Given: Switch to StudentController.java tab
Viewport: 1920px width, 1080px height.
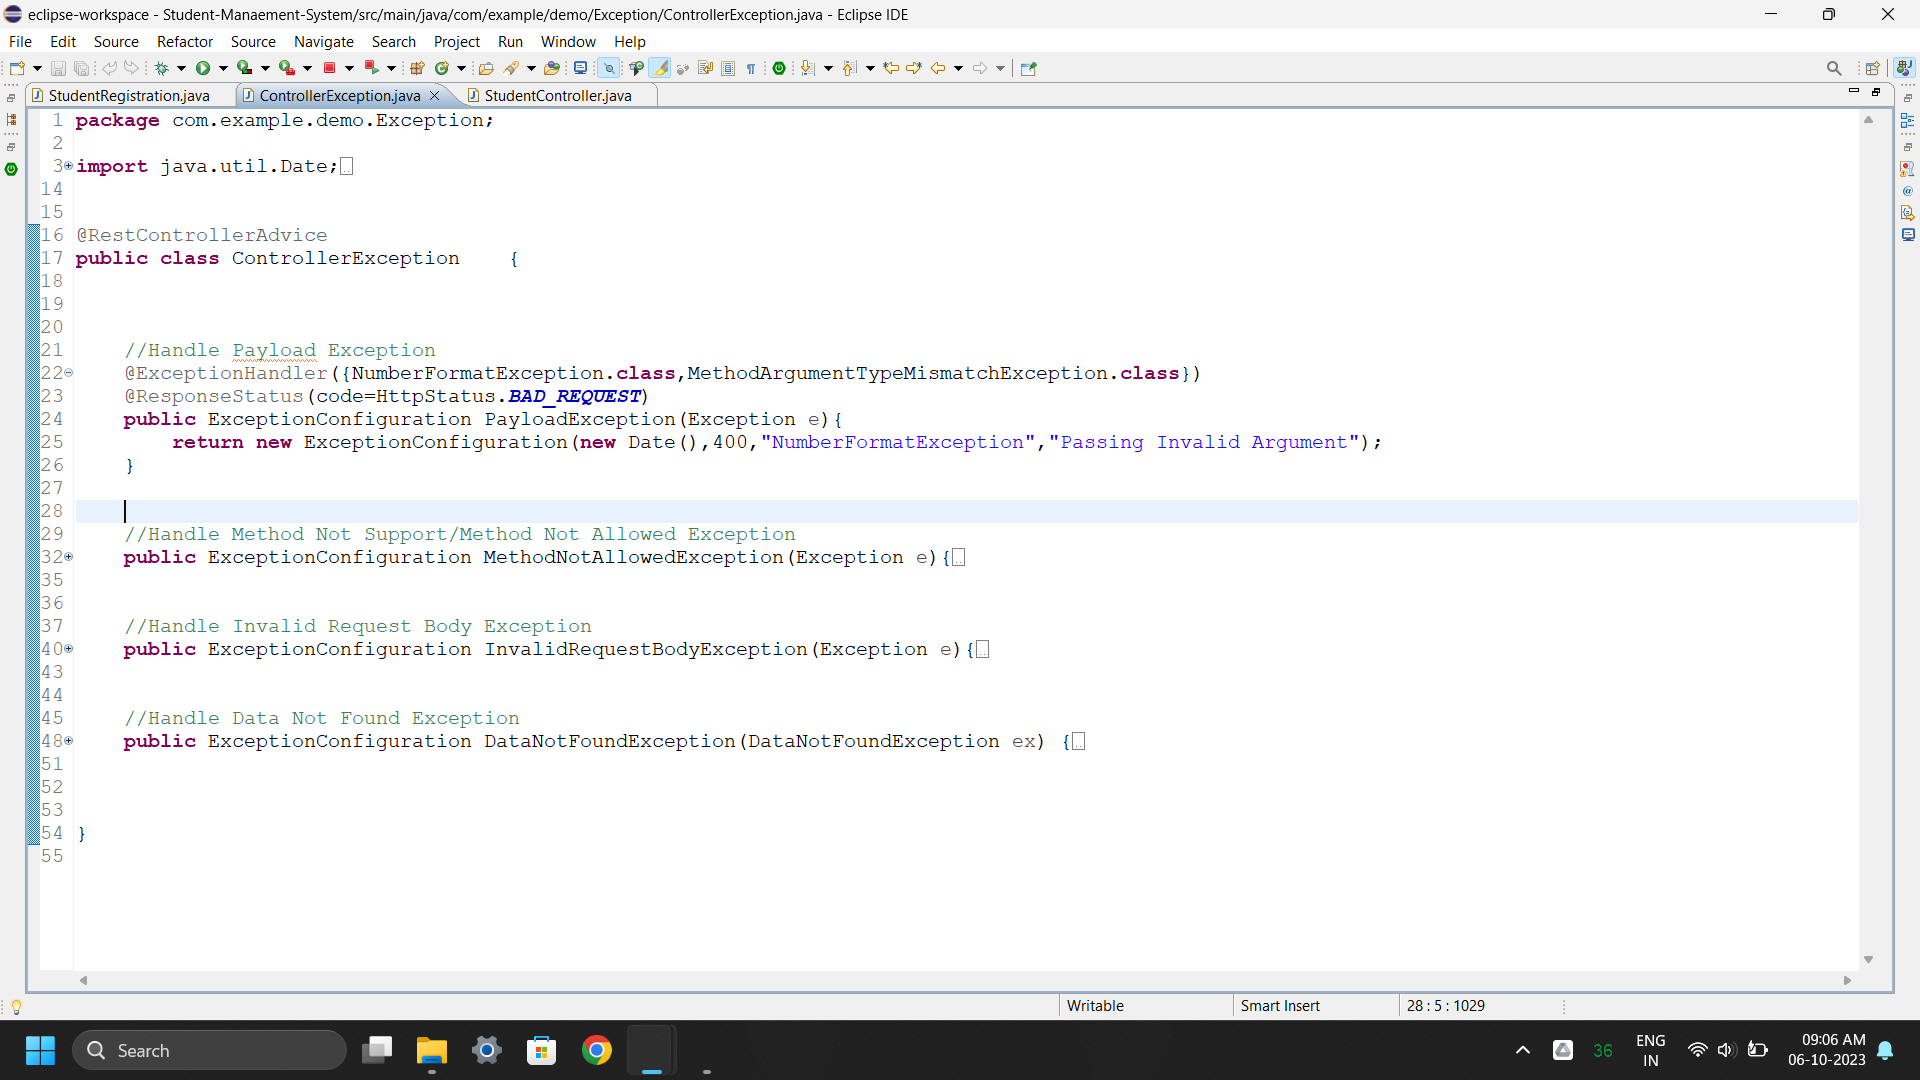Looking at the screenshot, I should coord(557,96).
